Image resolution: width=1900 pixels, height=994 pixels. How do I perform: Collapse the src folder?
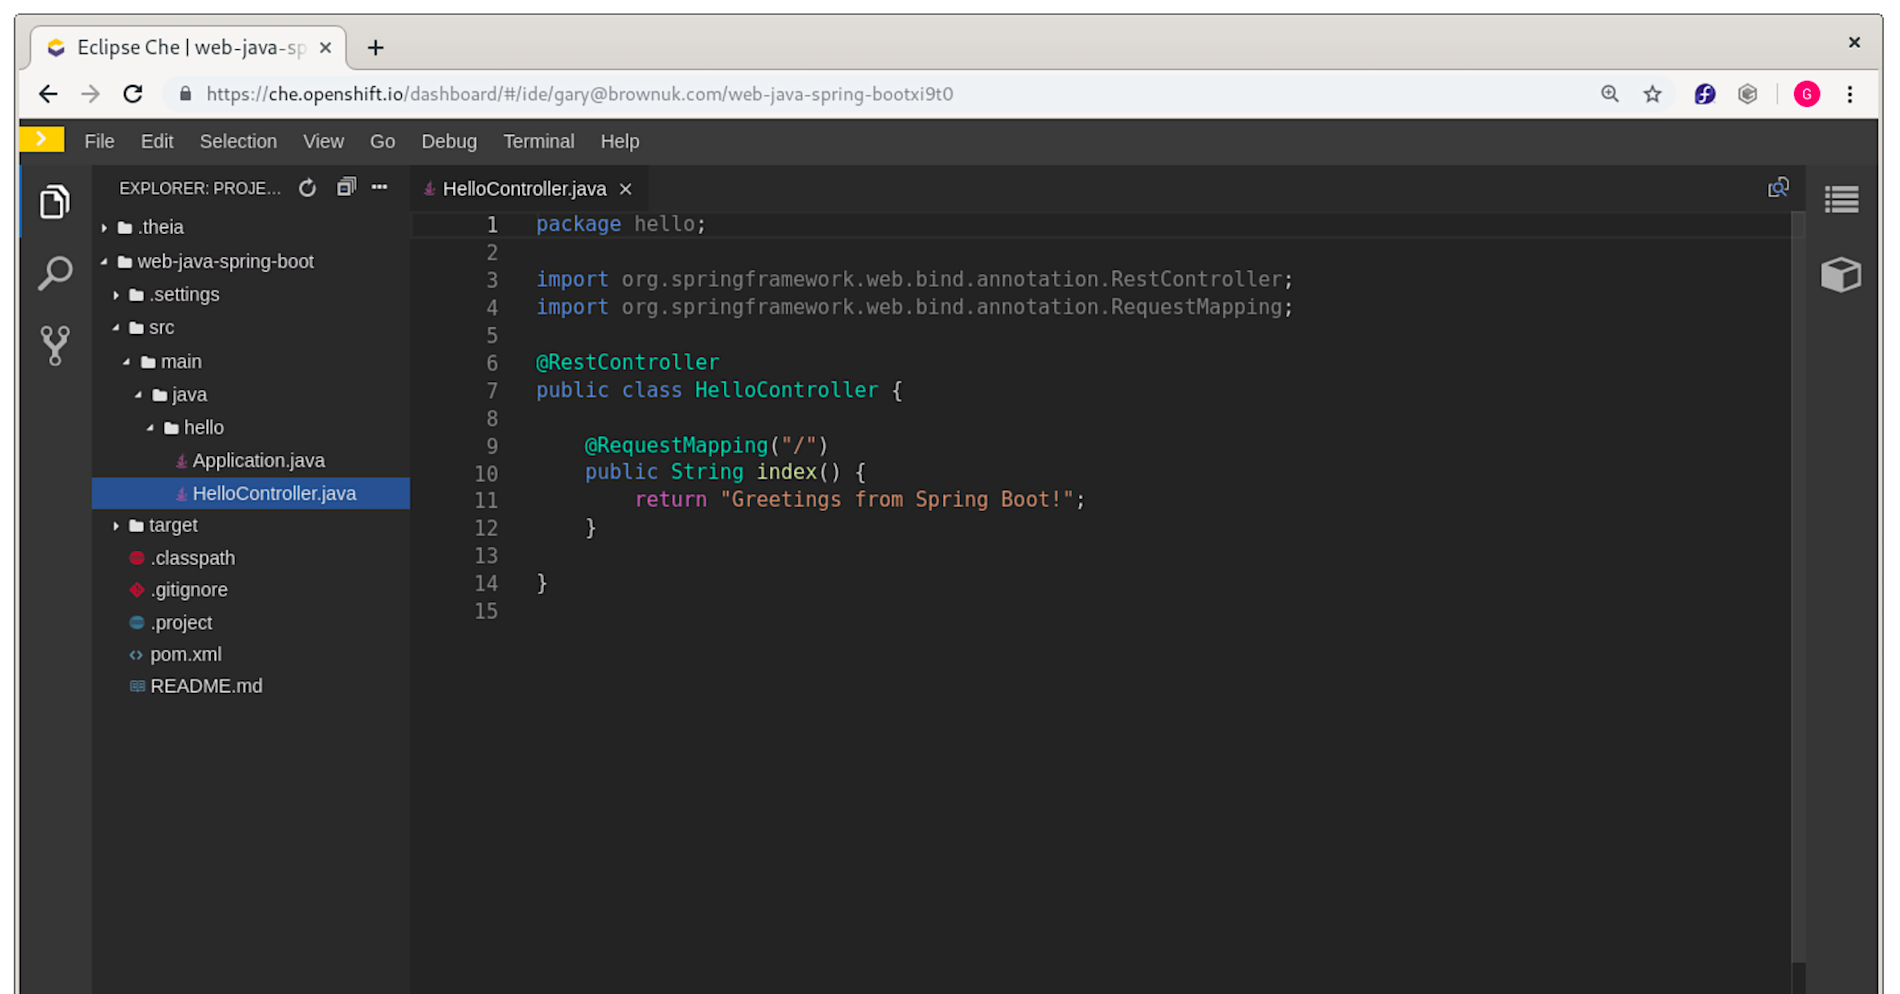[x=117, y=328]
